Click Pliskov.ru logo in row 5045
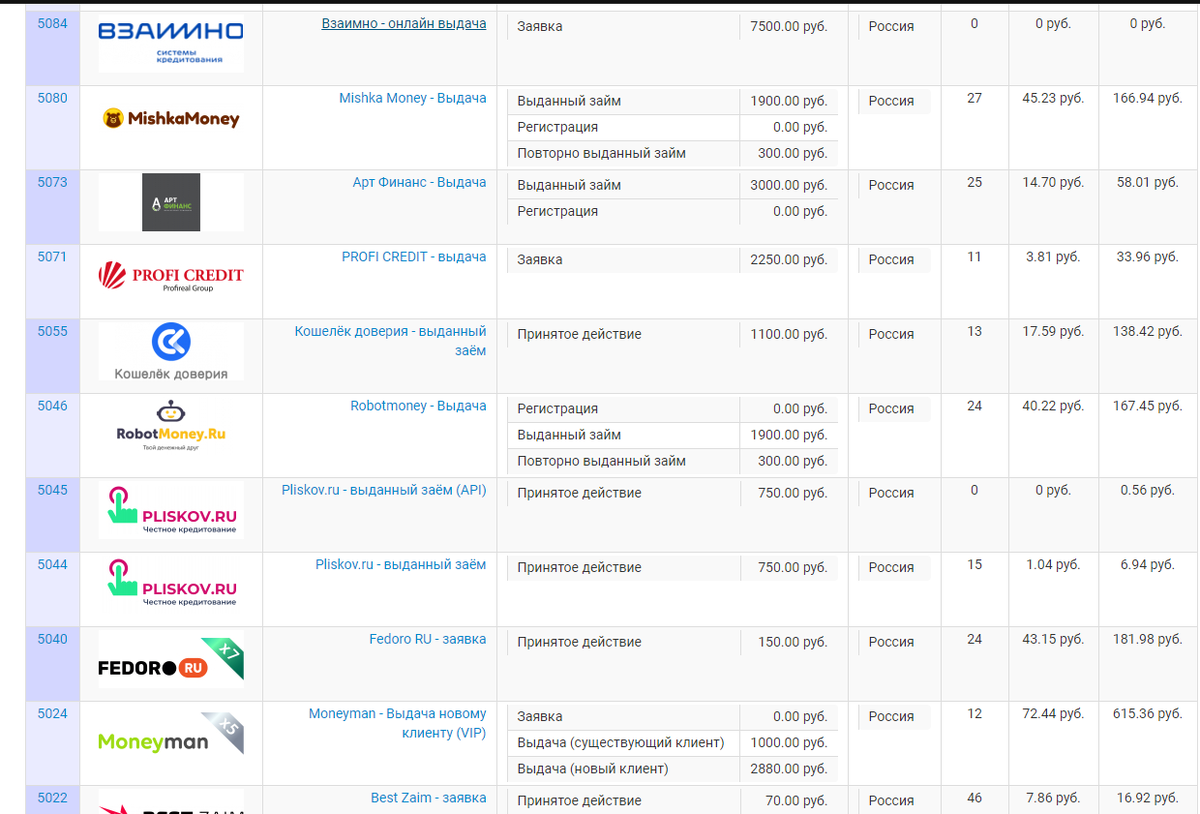 [x=171, y=510]
